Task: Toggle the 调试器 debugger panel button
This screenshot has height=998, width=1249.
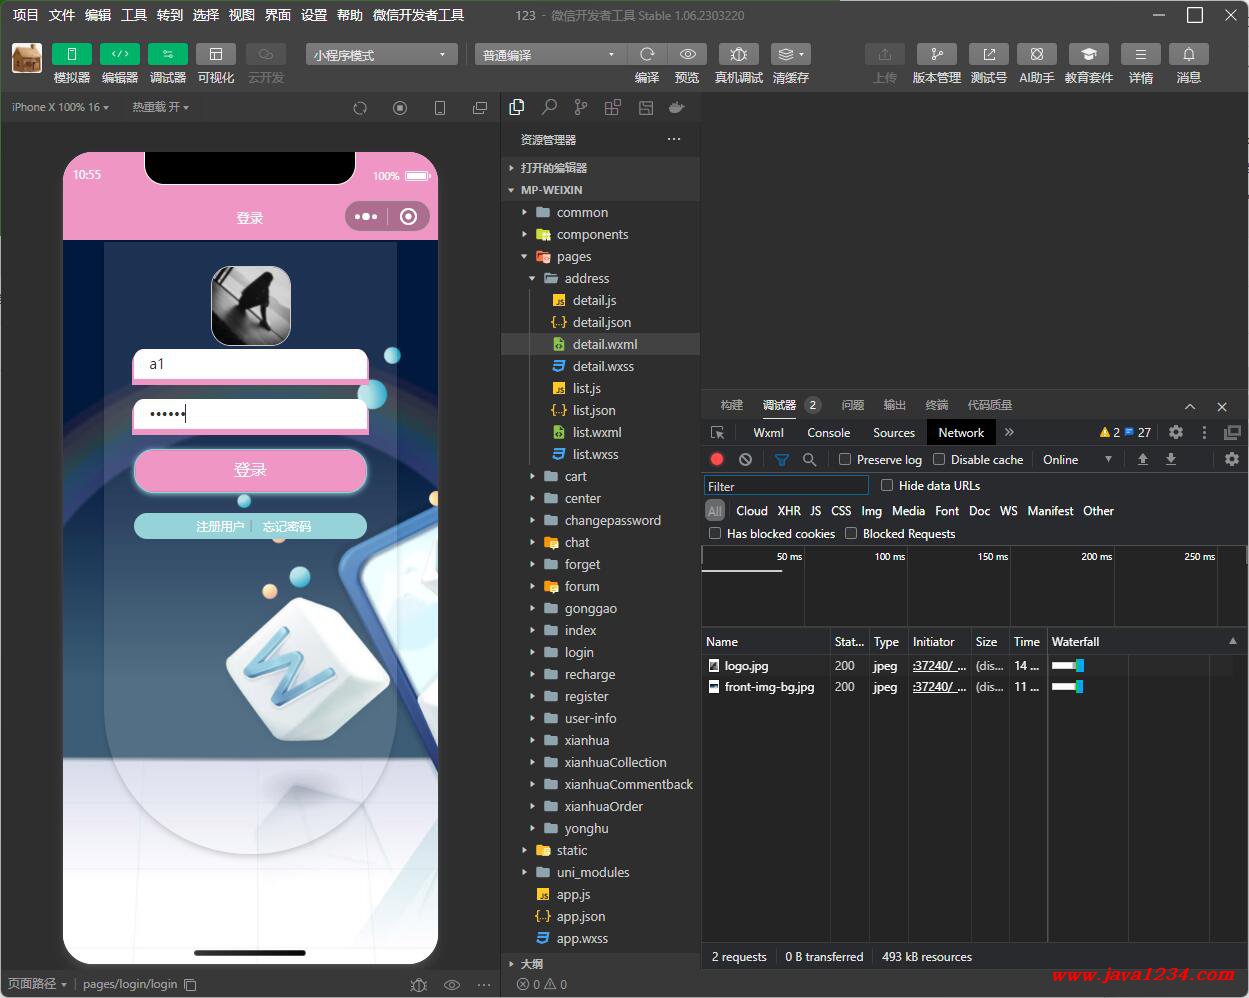Action: 167,54
